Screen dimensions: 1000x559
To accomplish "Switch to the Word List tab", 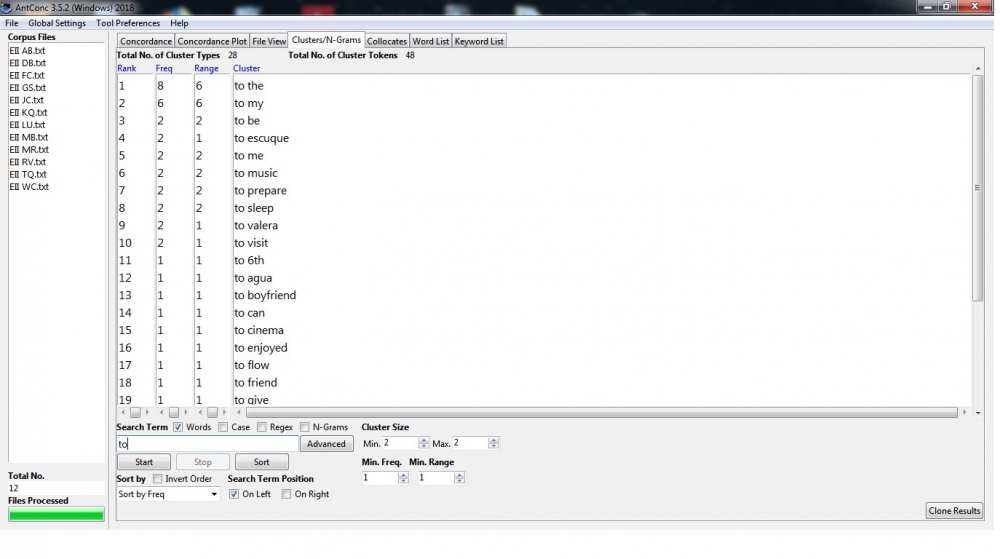I will click(x=430, y=41).
